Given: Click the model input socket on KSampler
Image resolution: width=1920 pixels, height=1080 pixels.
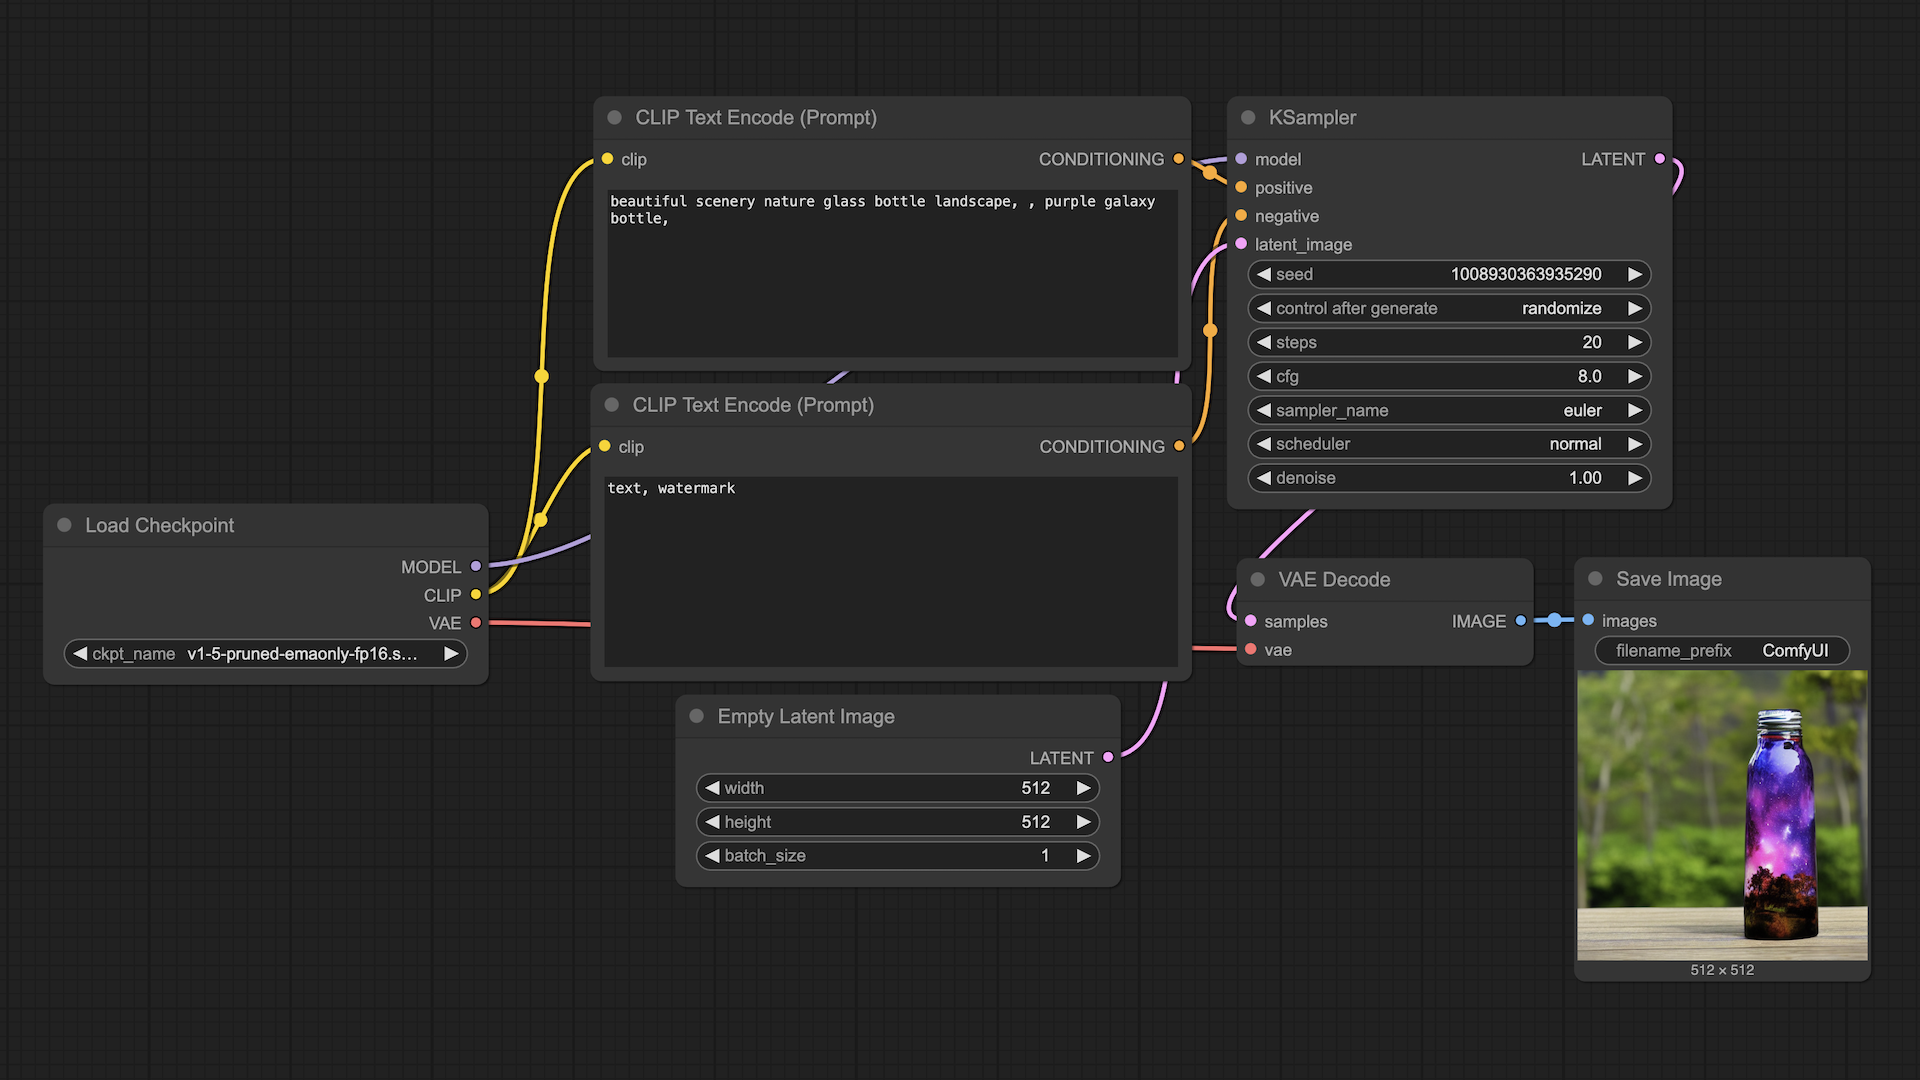Looking at the screenshot, I should click(x=1241, y=159).
